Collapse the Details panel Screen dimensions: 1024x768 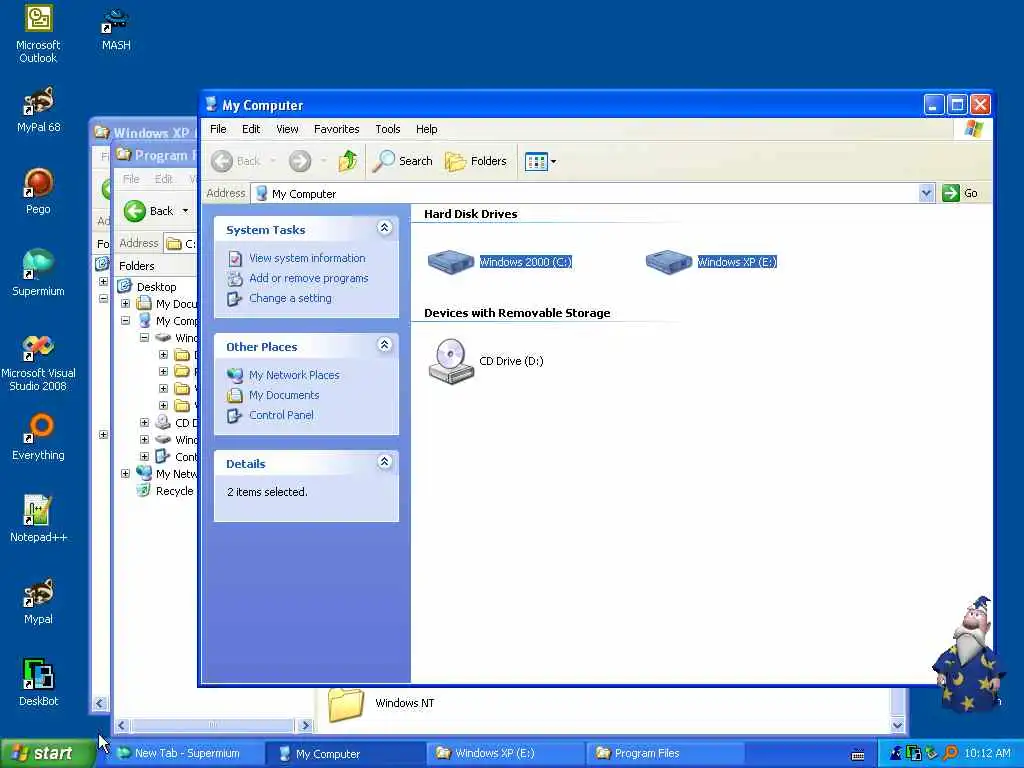[x=385, y=462]
